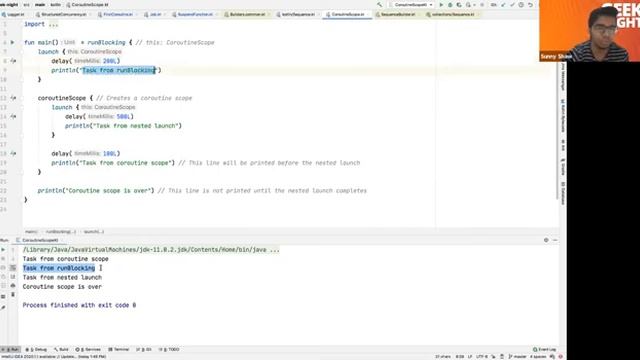The height and width of the screenshot is (360, 640).
Task: Click the undo arrow icon in top toolbar
Action: tap(530, 5)
